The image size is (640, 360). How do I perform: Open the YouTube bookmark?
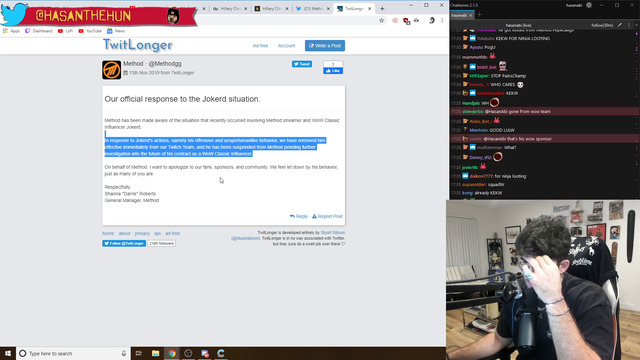(90, 31)
